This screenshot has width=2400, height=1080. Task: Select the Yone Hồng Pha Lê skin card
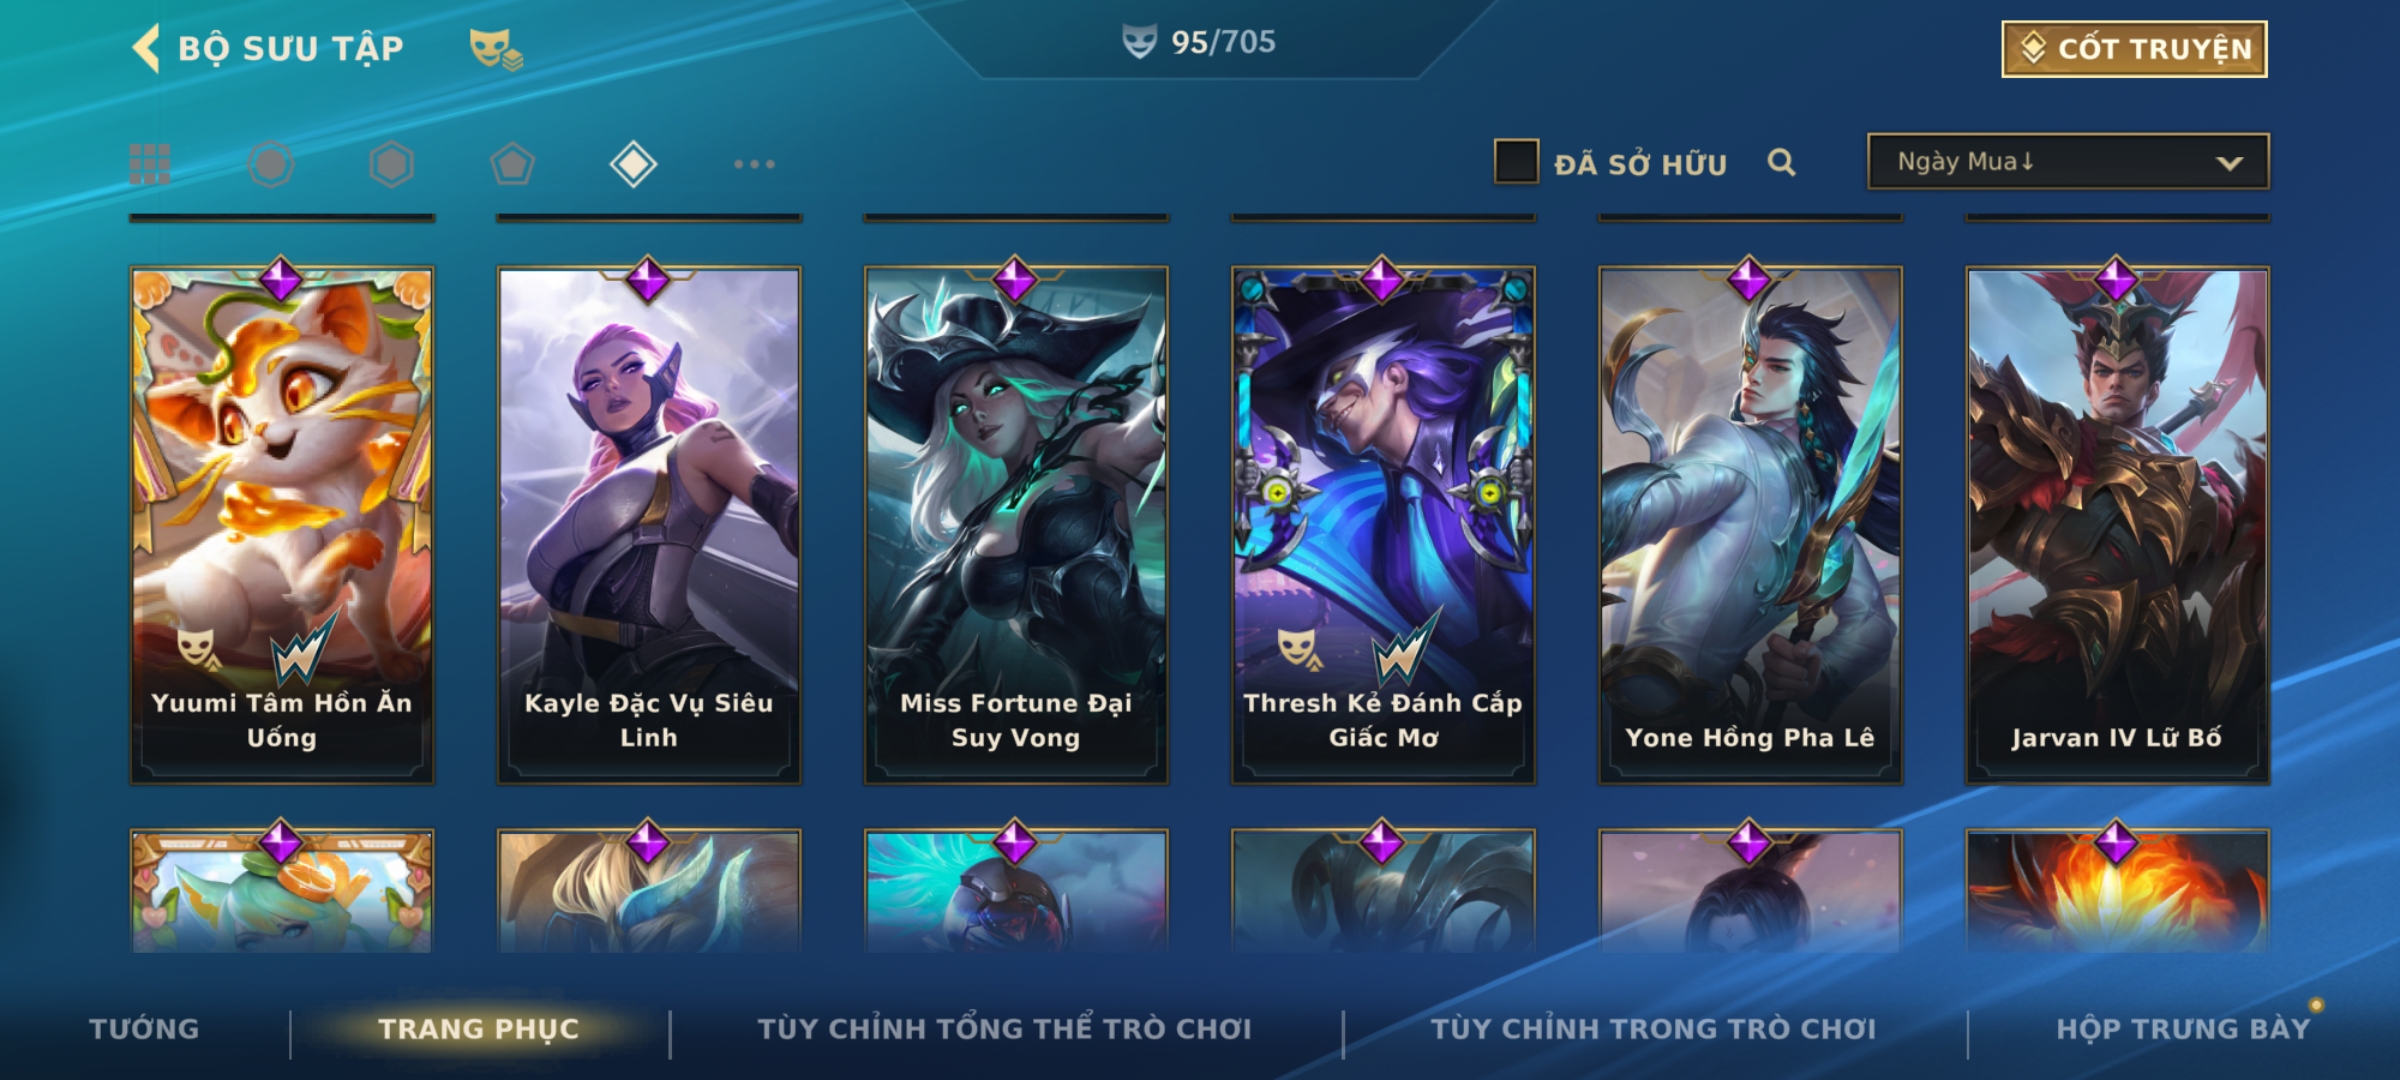click(1750, 525)
